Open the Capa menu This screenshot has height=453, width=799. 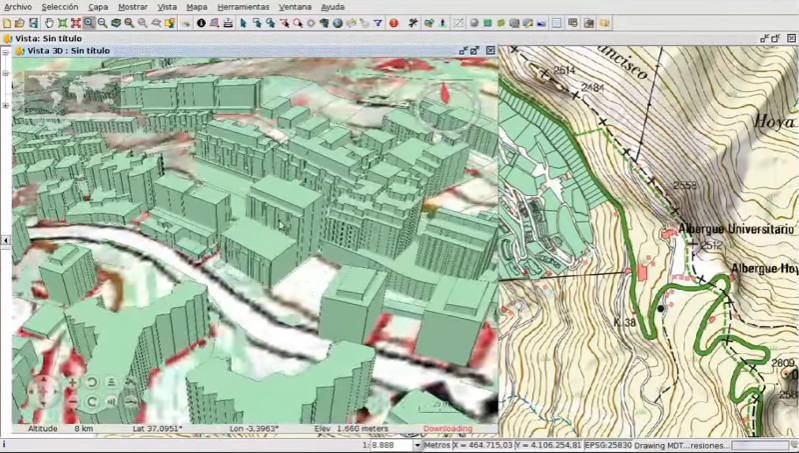pyautogui.click(x=98, y=6)
